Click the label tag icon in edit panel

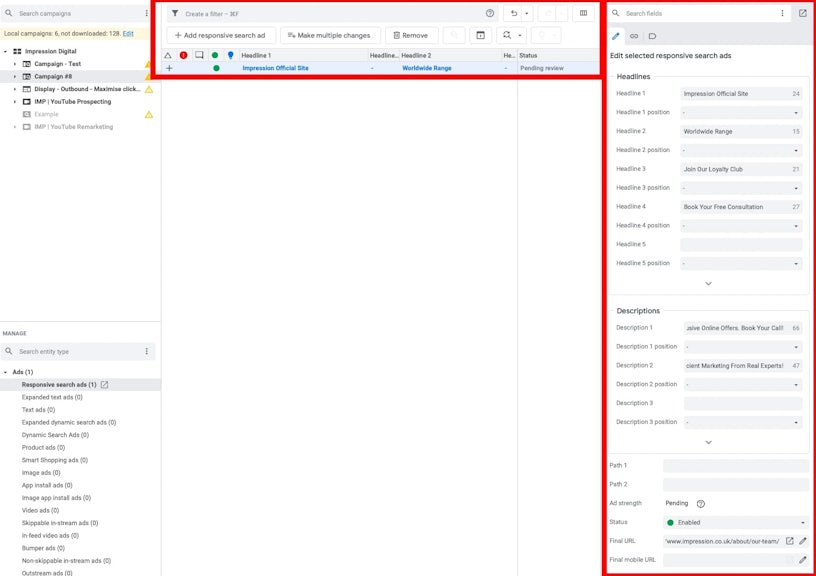(x=652, y=36)
